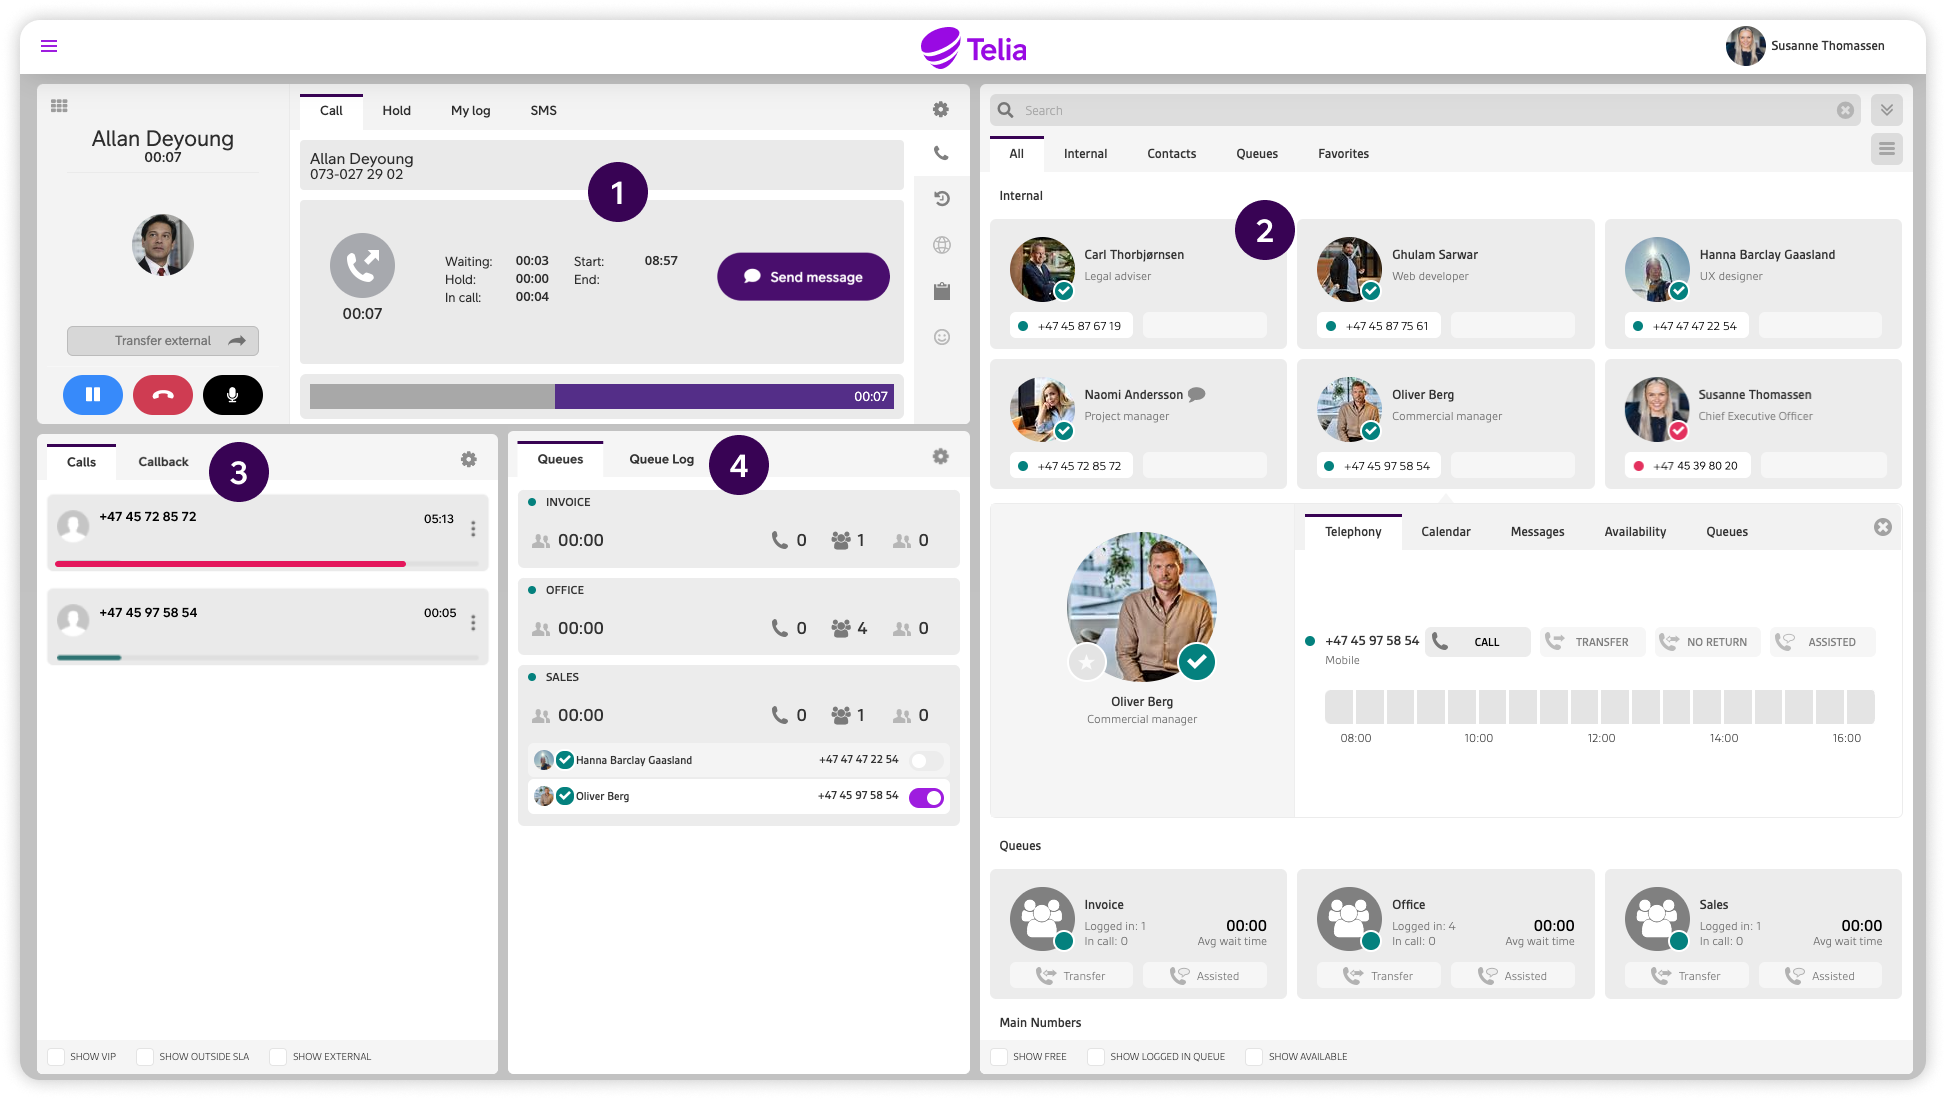Open Queues panel settings gear
This screenshot has height=1100, width=1946.
coord(941,457)
